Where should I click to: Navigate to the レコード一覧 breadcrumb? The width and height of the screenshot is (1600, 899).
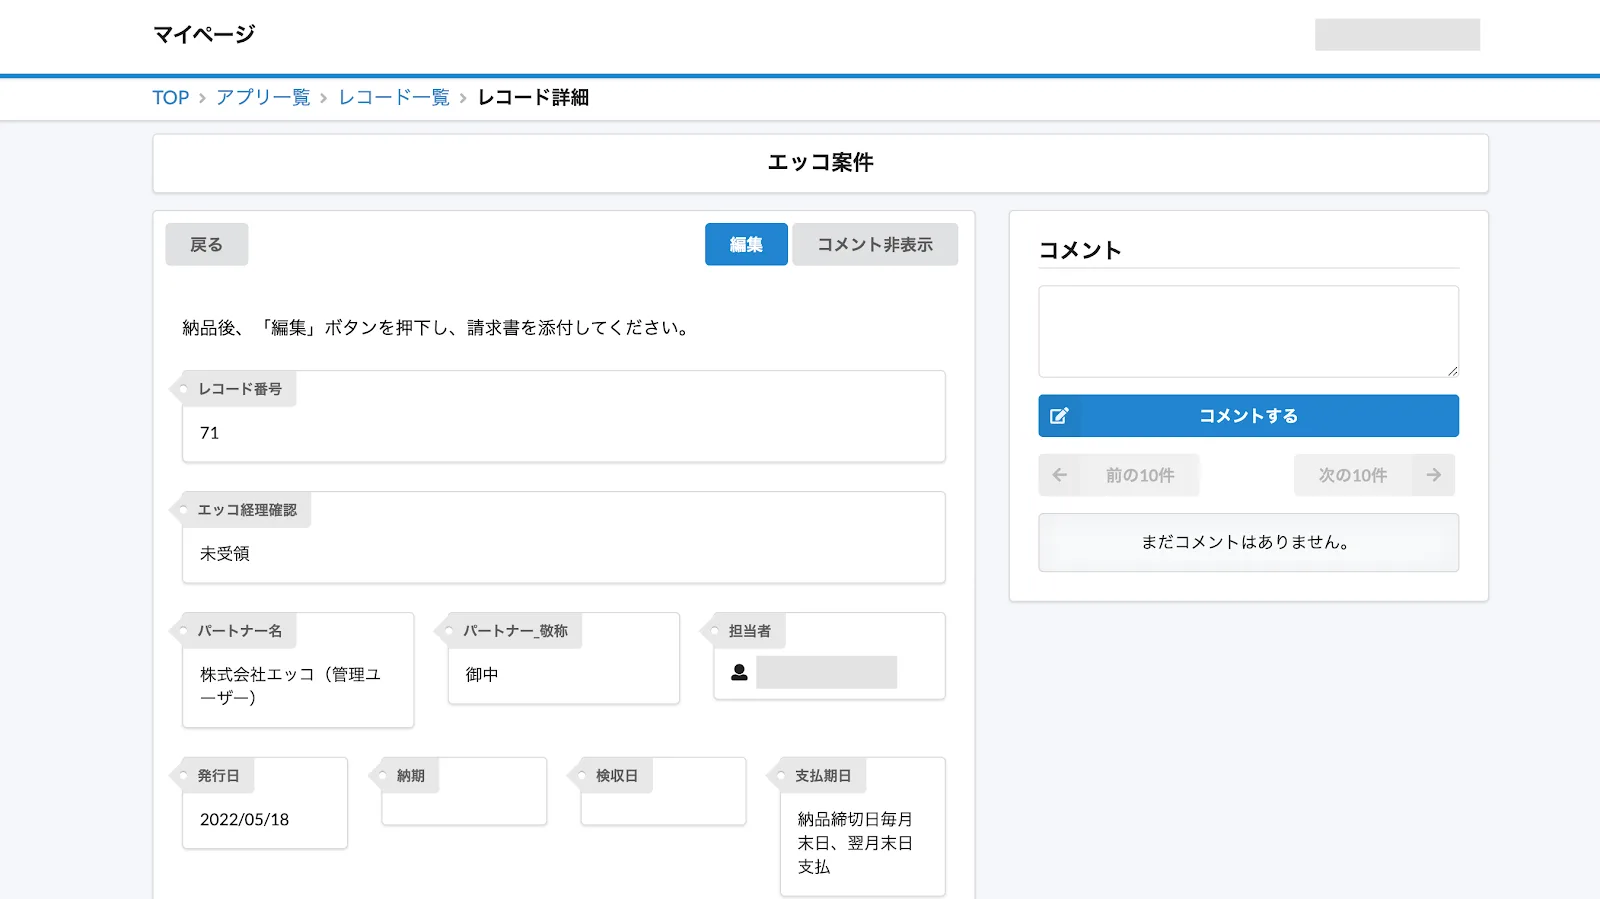coord(394,98)
